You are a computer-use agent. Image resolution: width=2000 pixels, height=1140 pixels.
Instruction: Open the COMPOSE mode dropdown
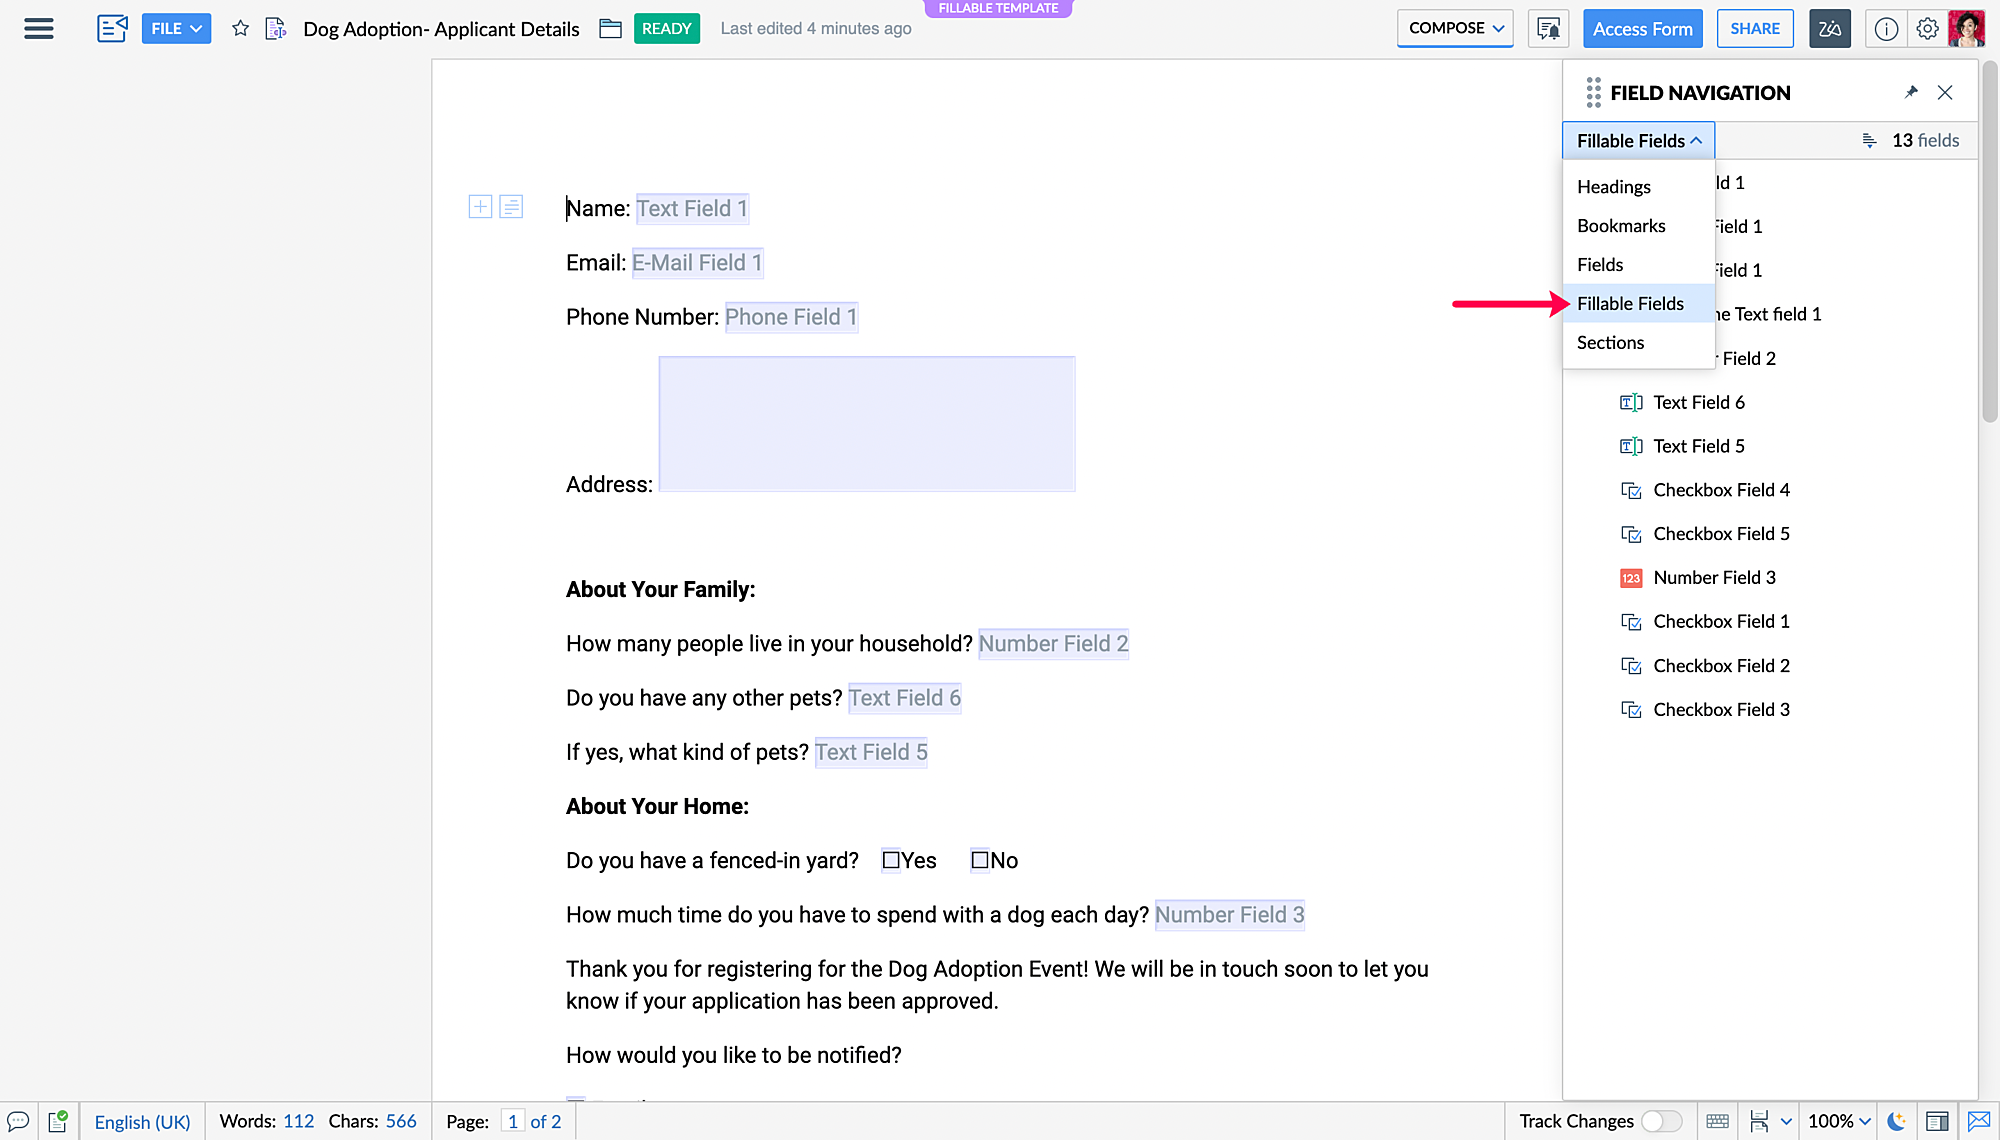1455,29
